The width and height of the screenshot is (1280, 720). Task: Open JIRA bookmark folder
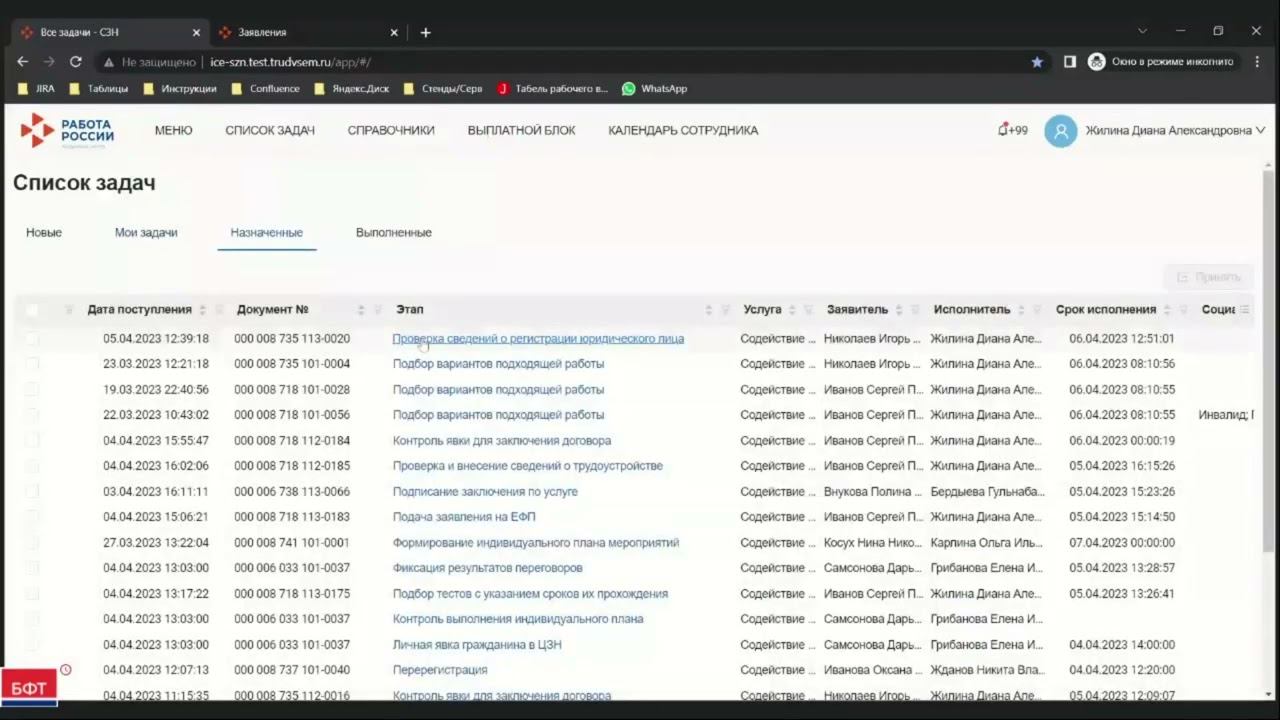[37, 88]
